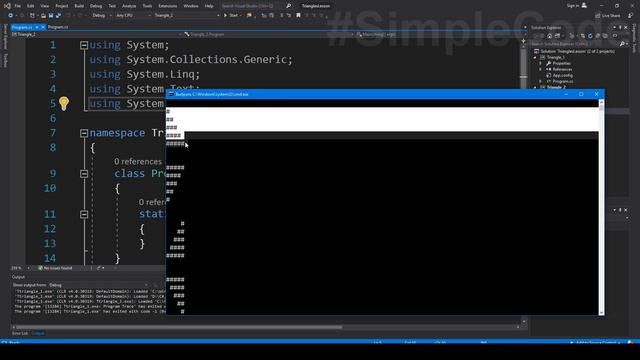Click the Solution Explorer home icon
Screen dimensions: 640x360
coord(549,36)
